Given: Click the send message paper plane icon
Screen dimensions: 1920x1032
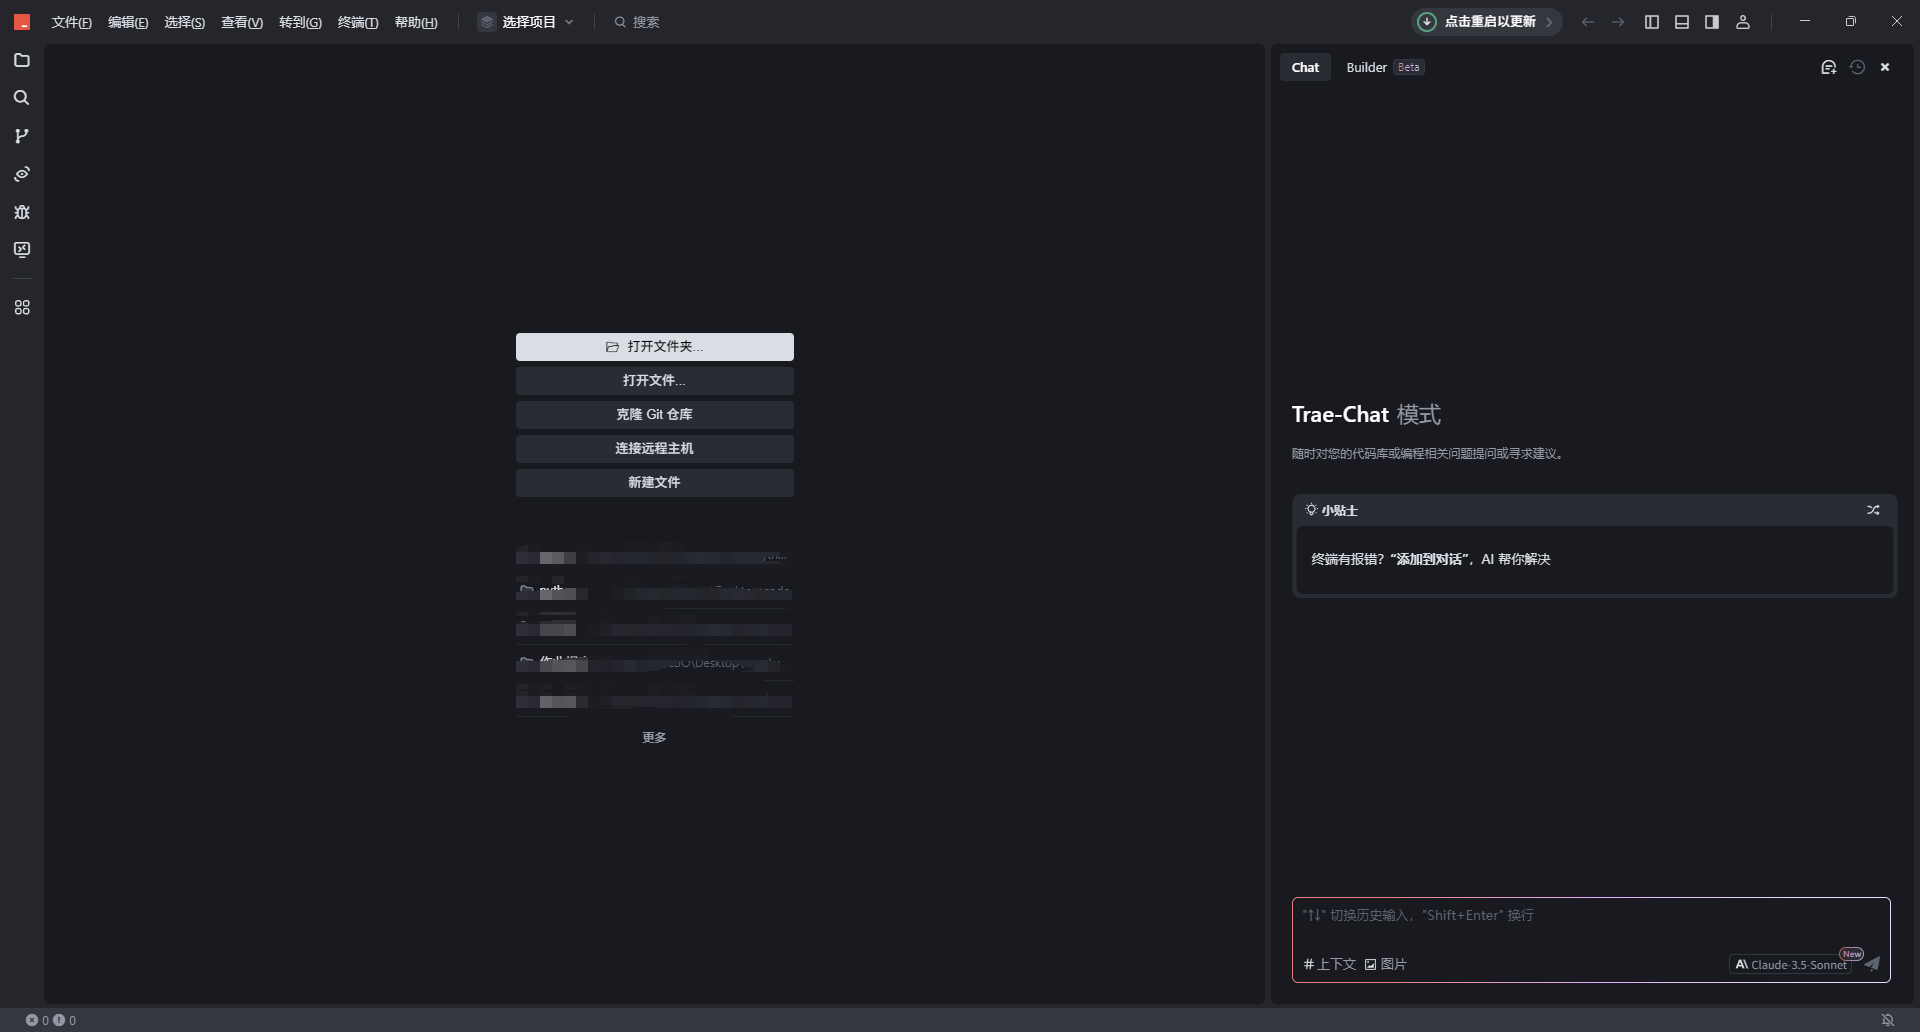Looking at the screenshot, I should 1872,964.
